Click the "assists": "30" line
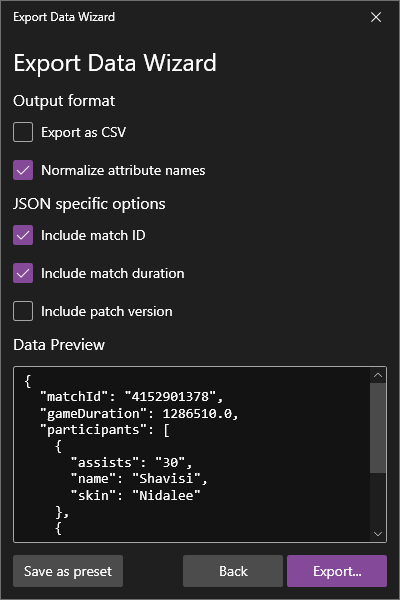Viewport: 400px width, 600px height. tap(131, 463)
